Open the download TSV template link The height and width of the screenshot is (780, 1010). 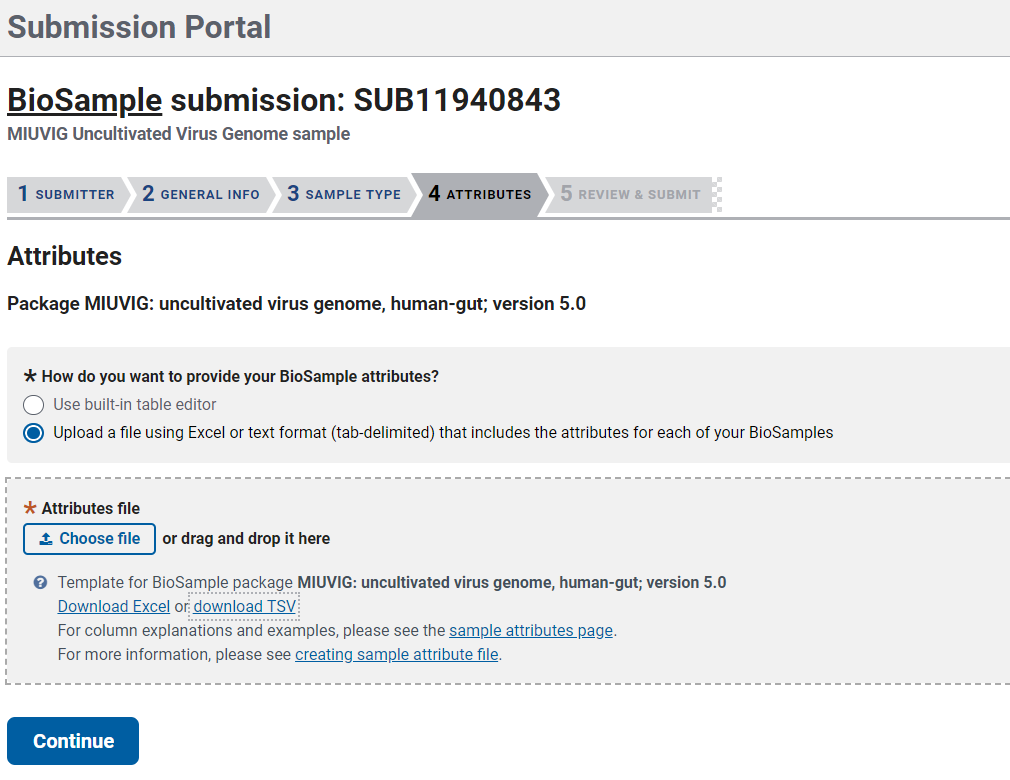click(x=243, y=606)
